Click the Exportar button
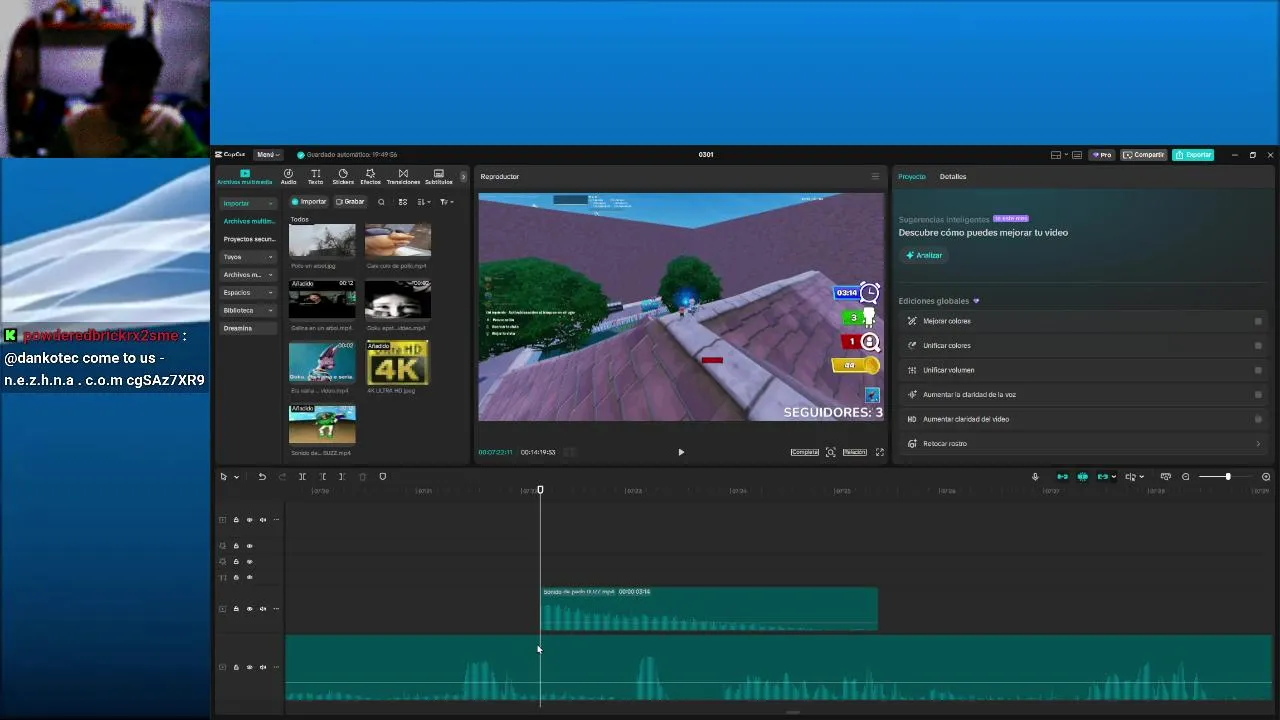 [x=1193, y=155]
